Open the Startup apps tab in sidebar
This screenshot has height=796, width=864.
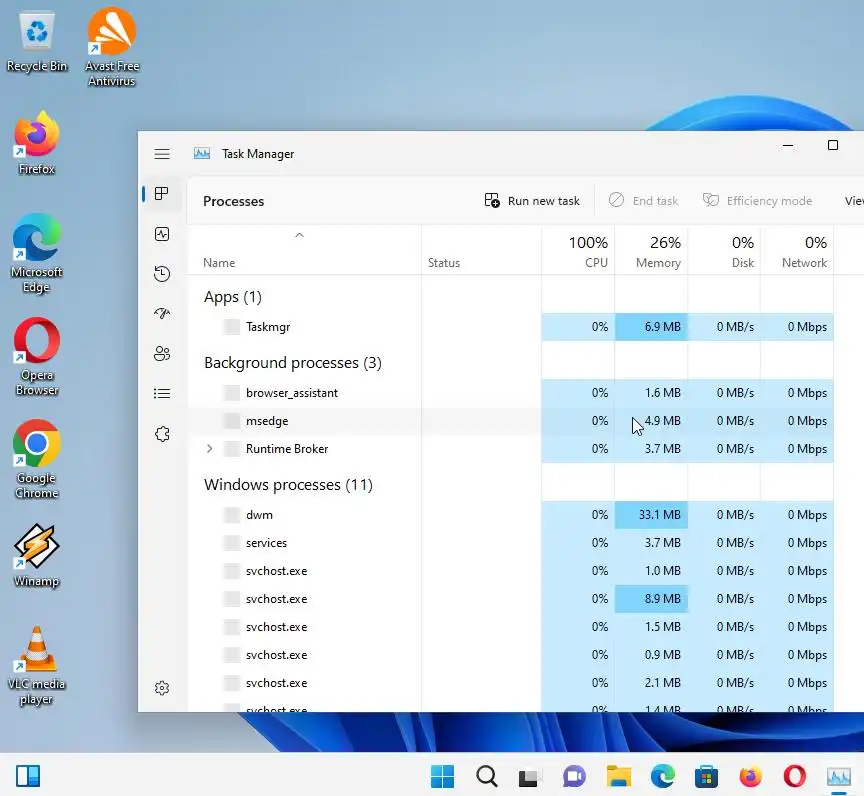pyautogui.click(x=162, y=313)
